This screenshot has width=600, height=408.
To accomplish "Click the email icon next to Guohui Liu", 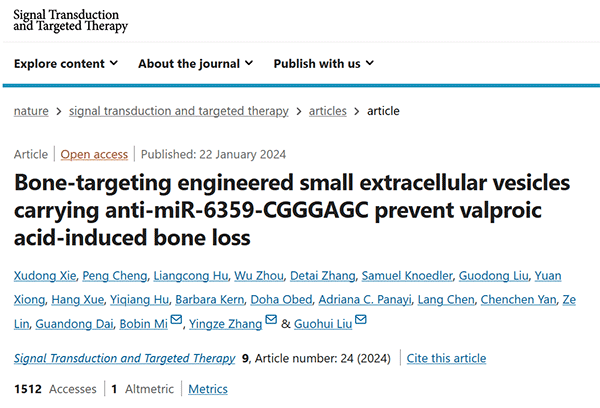I will click(361, 321).
